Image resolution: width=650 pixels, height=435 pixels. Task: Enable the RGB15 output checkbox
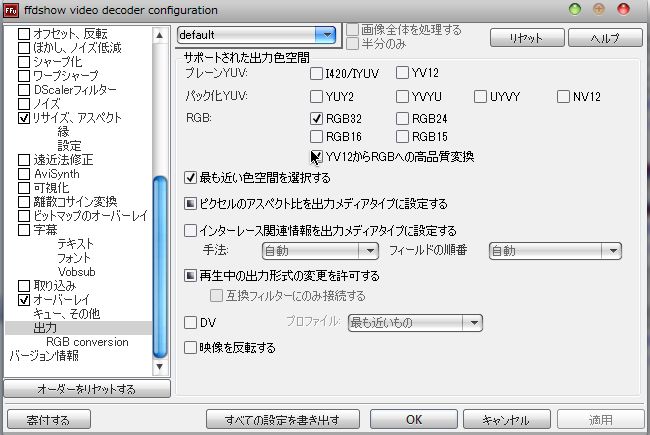[x=402, y=136]
